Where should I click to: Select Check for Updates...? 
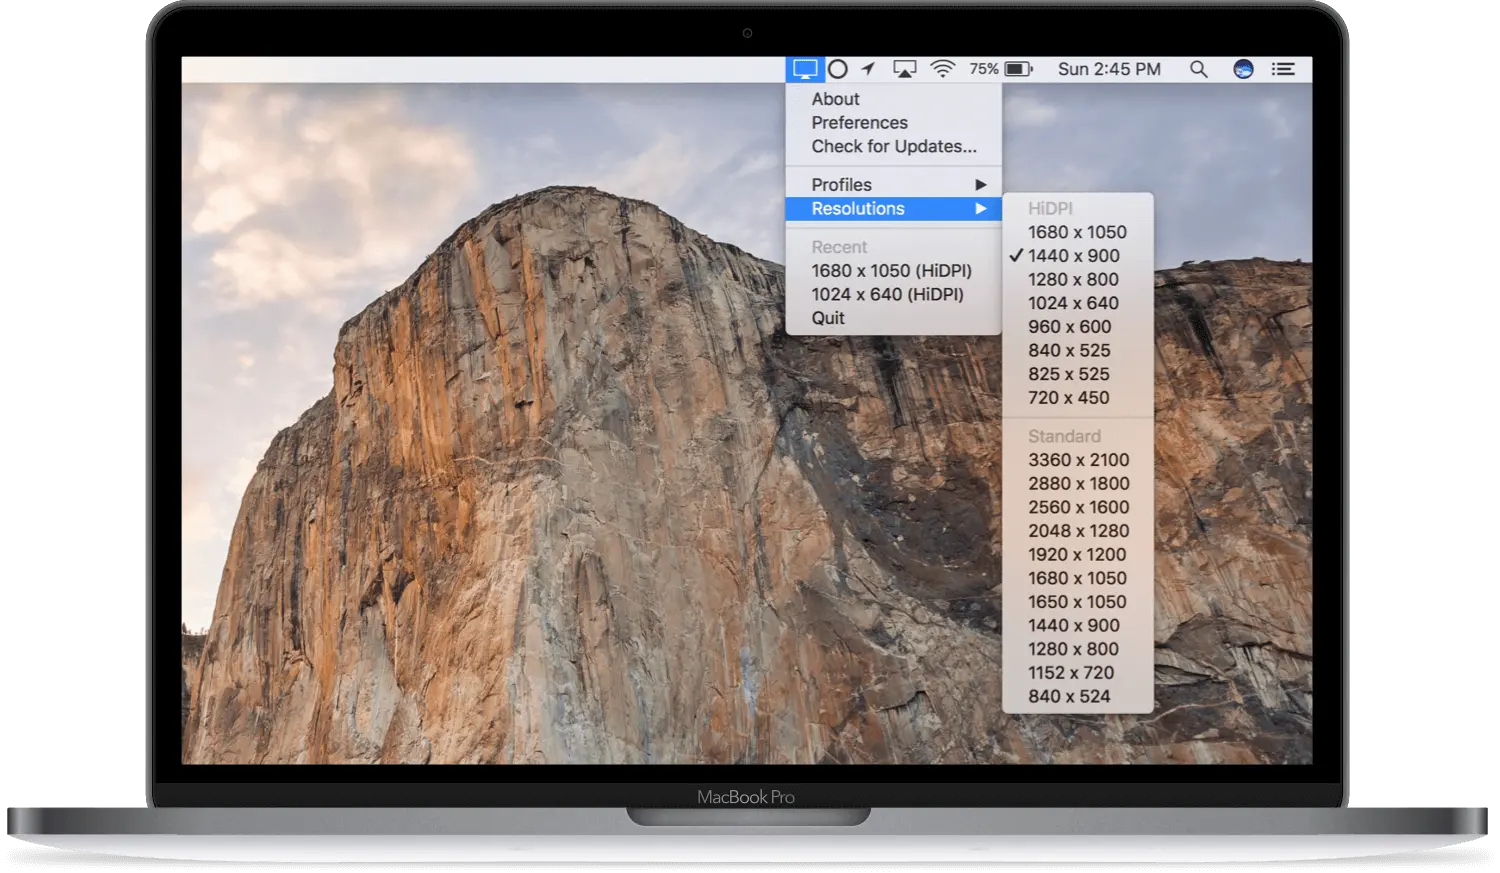point(893,146)
